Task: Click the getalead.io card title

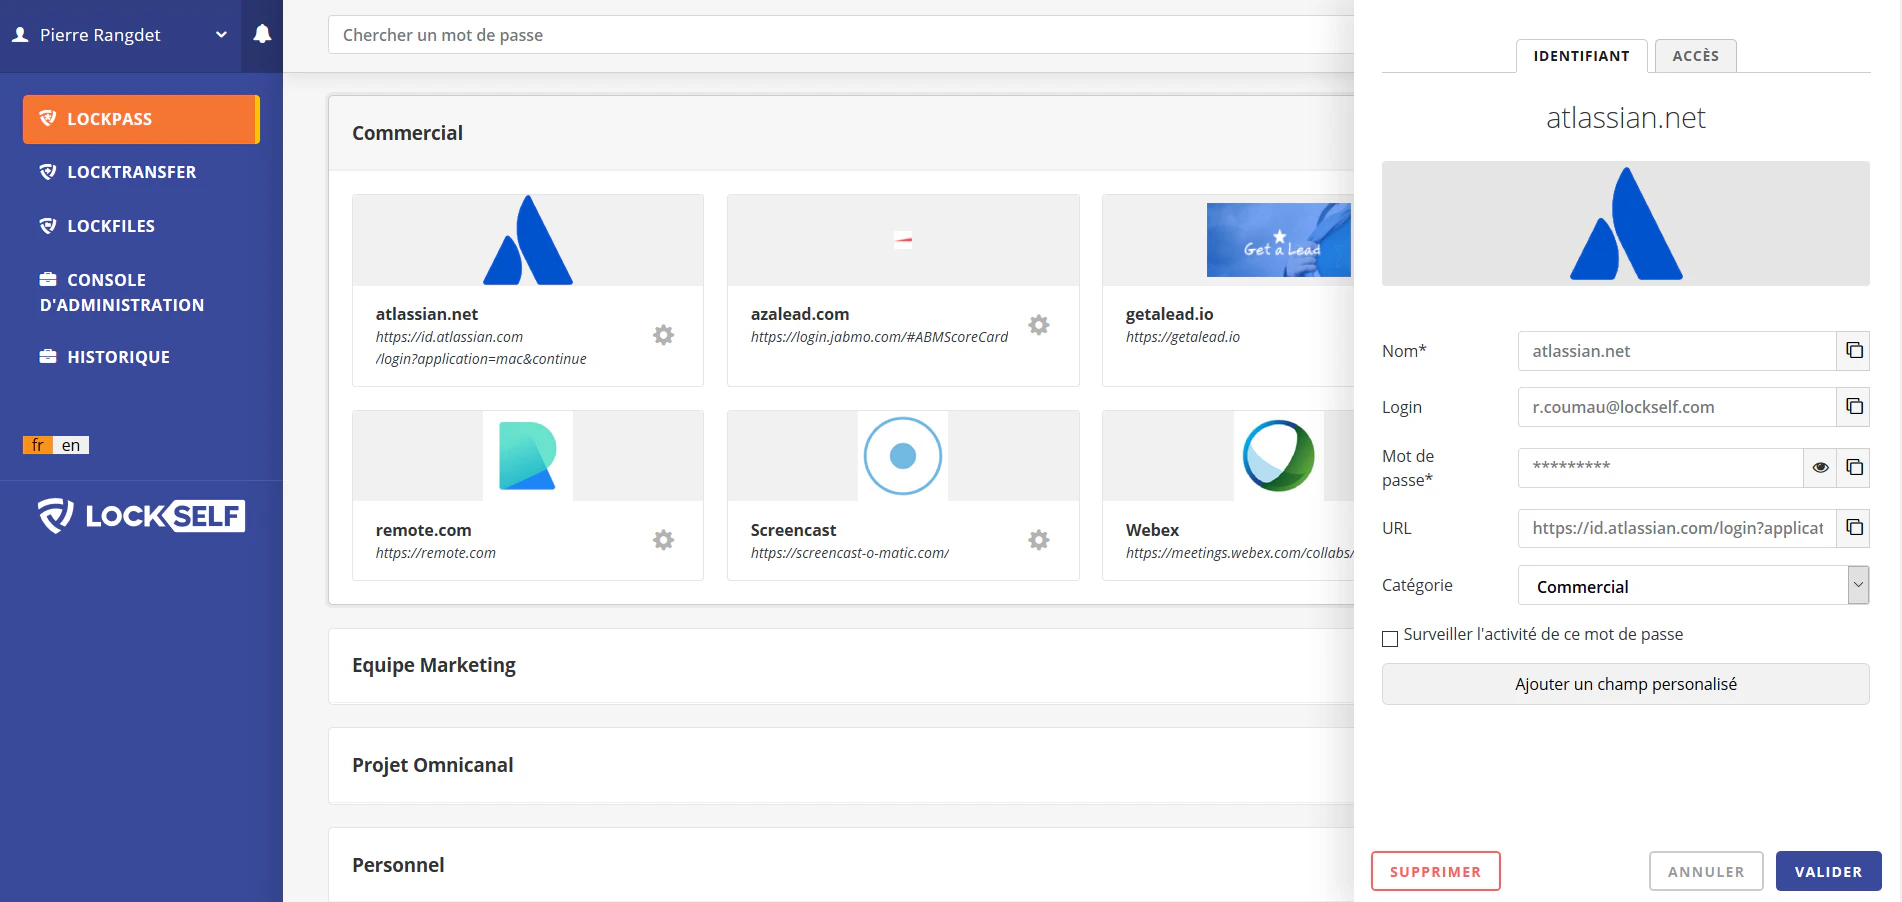Action: point(1169,314)
